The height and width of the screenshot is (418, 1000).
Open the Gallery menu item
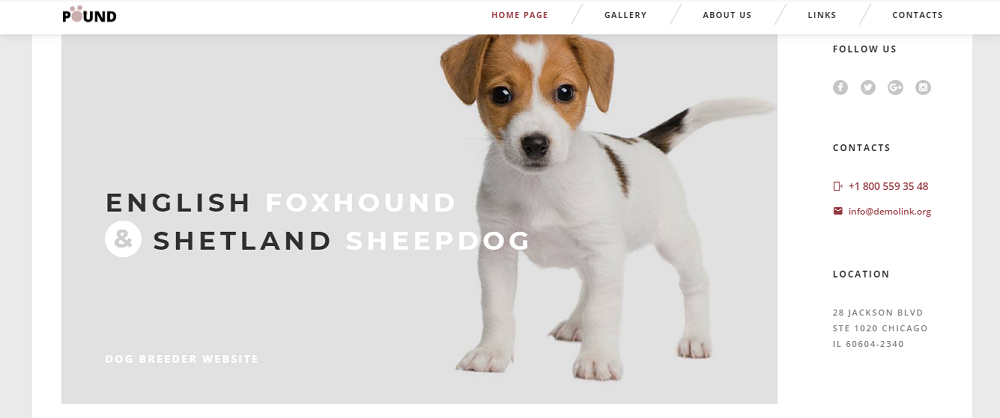click(625, 15)
